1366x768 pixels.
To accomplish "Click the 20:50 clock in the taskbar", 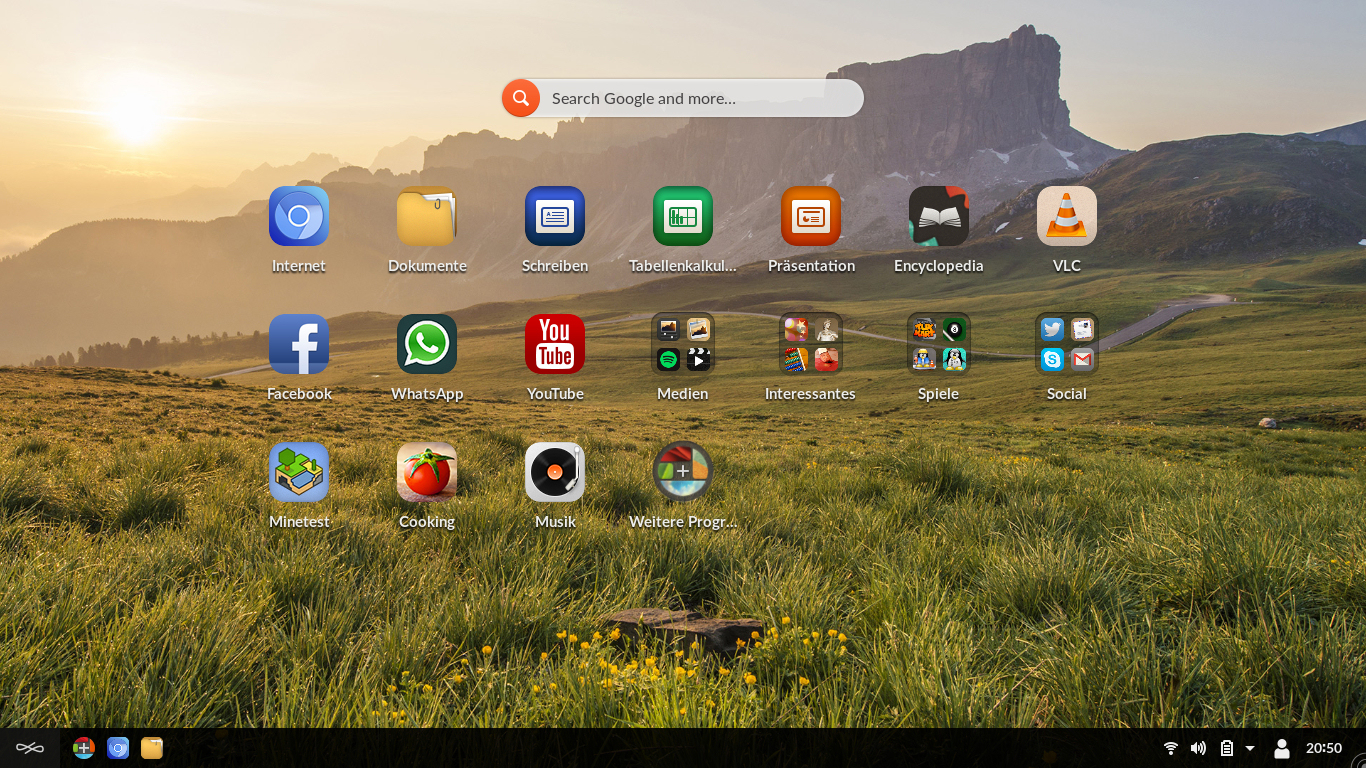I will (1324, 748).
